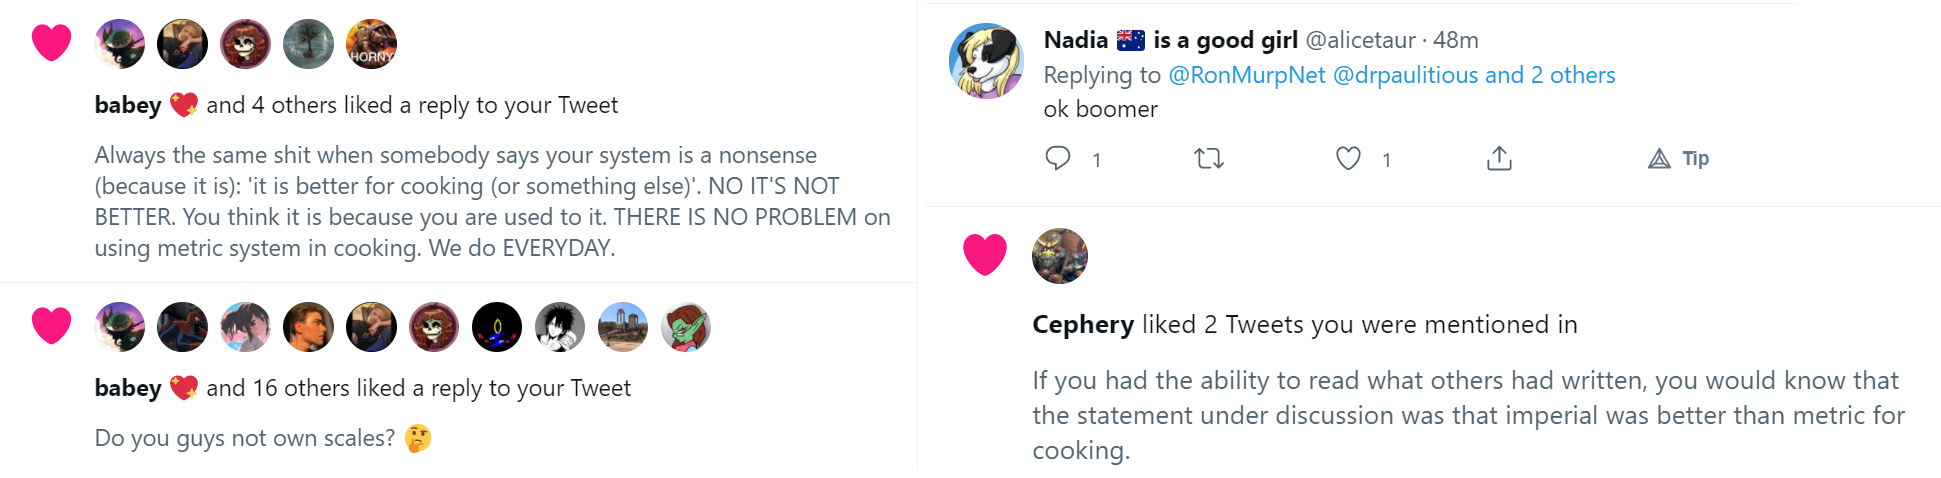Click the pink heart of the '16 others liked' notification
Screen dimensions: 1941x478
coord(52,326)
